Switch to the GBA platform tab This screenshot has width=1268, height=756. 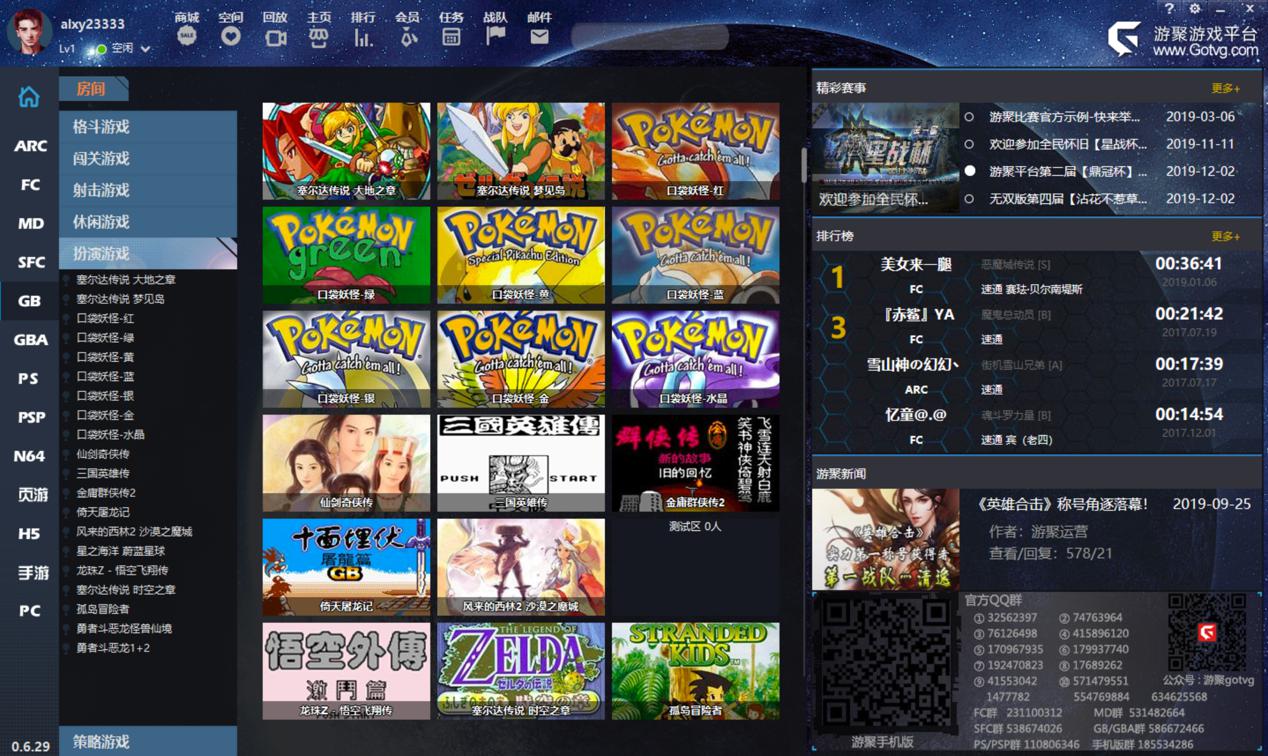[x=30, y=340]
